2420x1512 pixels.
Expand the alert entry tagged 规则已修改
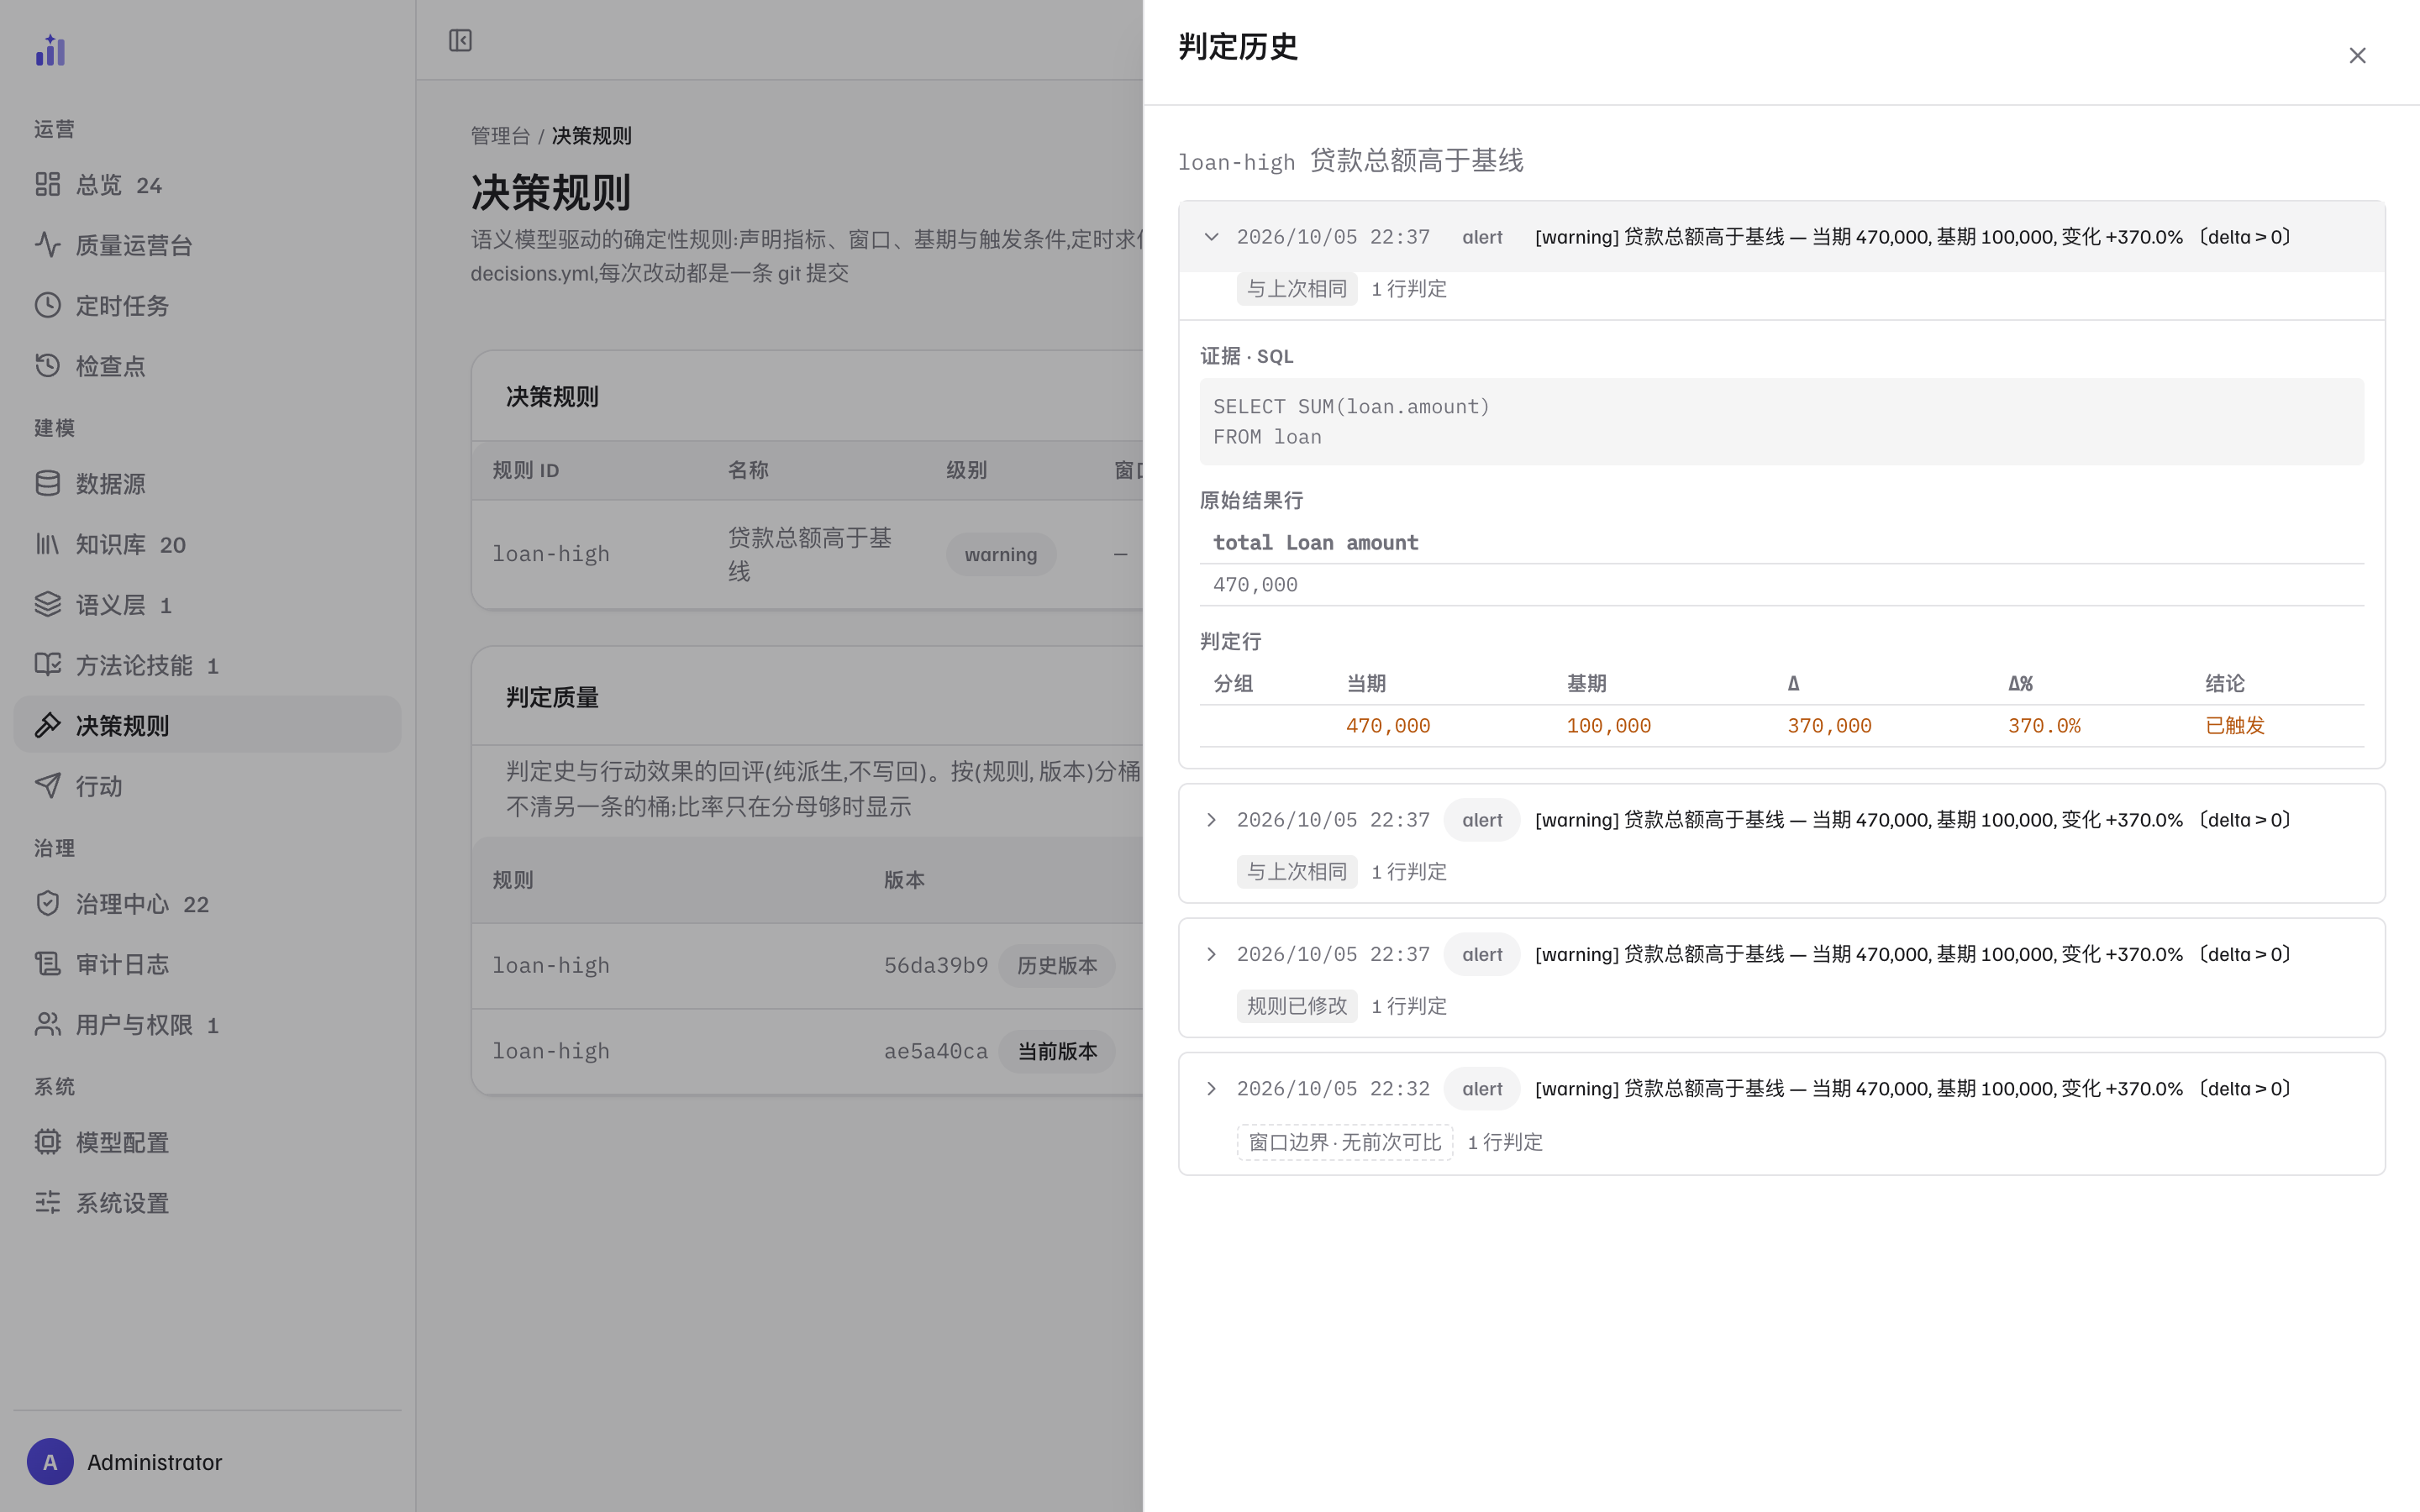[x=1211, y=954]
